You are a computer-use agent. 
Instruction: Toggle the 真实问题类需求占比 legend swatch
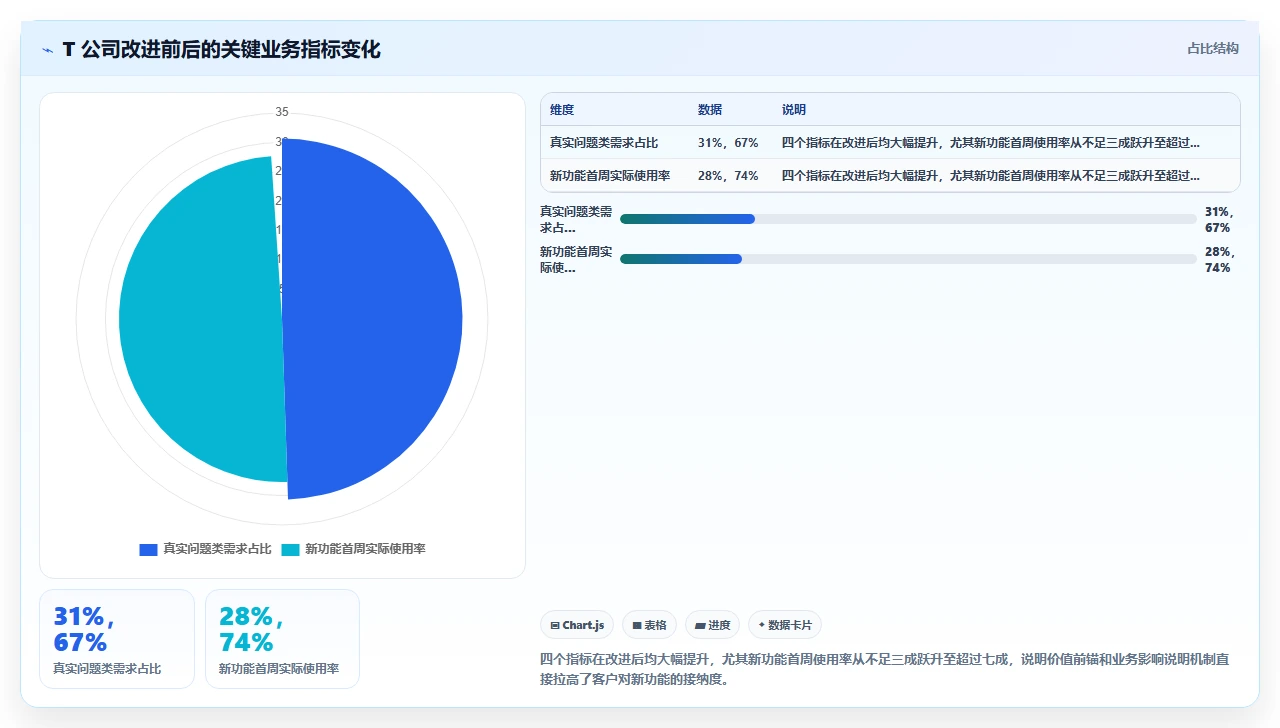point(148,549)
